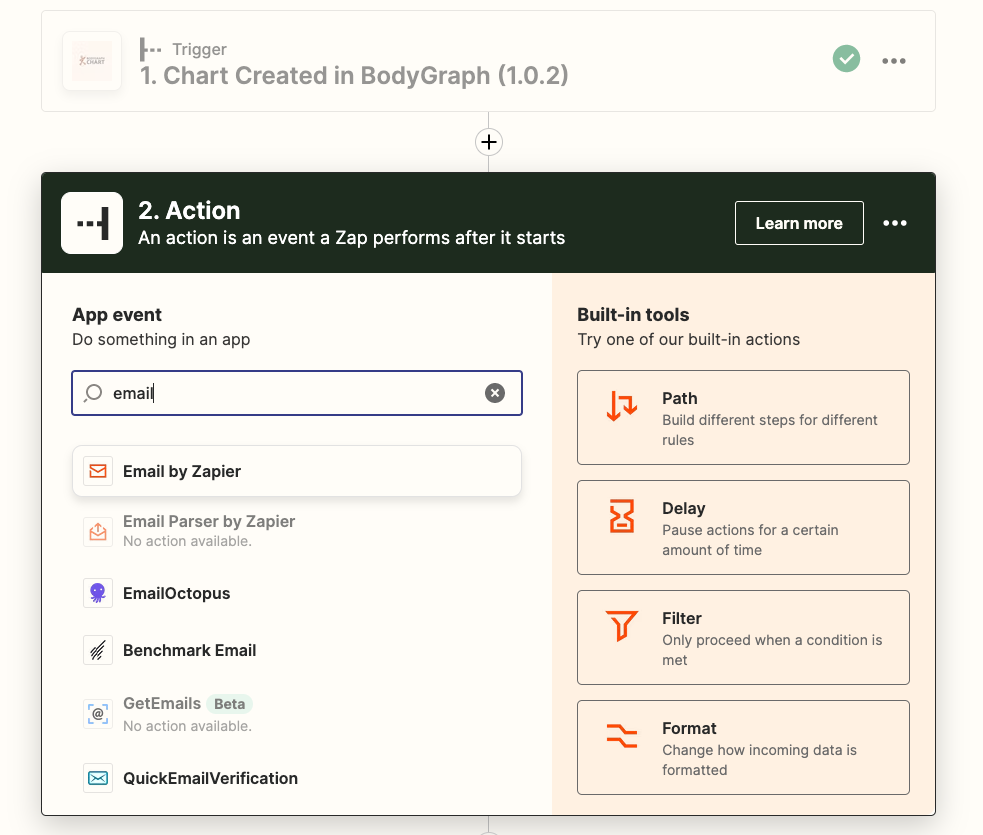The width and height of the screenshot is (983, 835).
Task: Click the green trigger success checkmark
Action: click(846, 59)
